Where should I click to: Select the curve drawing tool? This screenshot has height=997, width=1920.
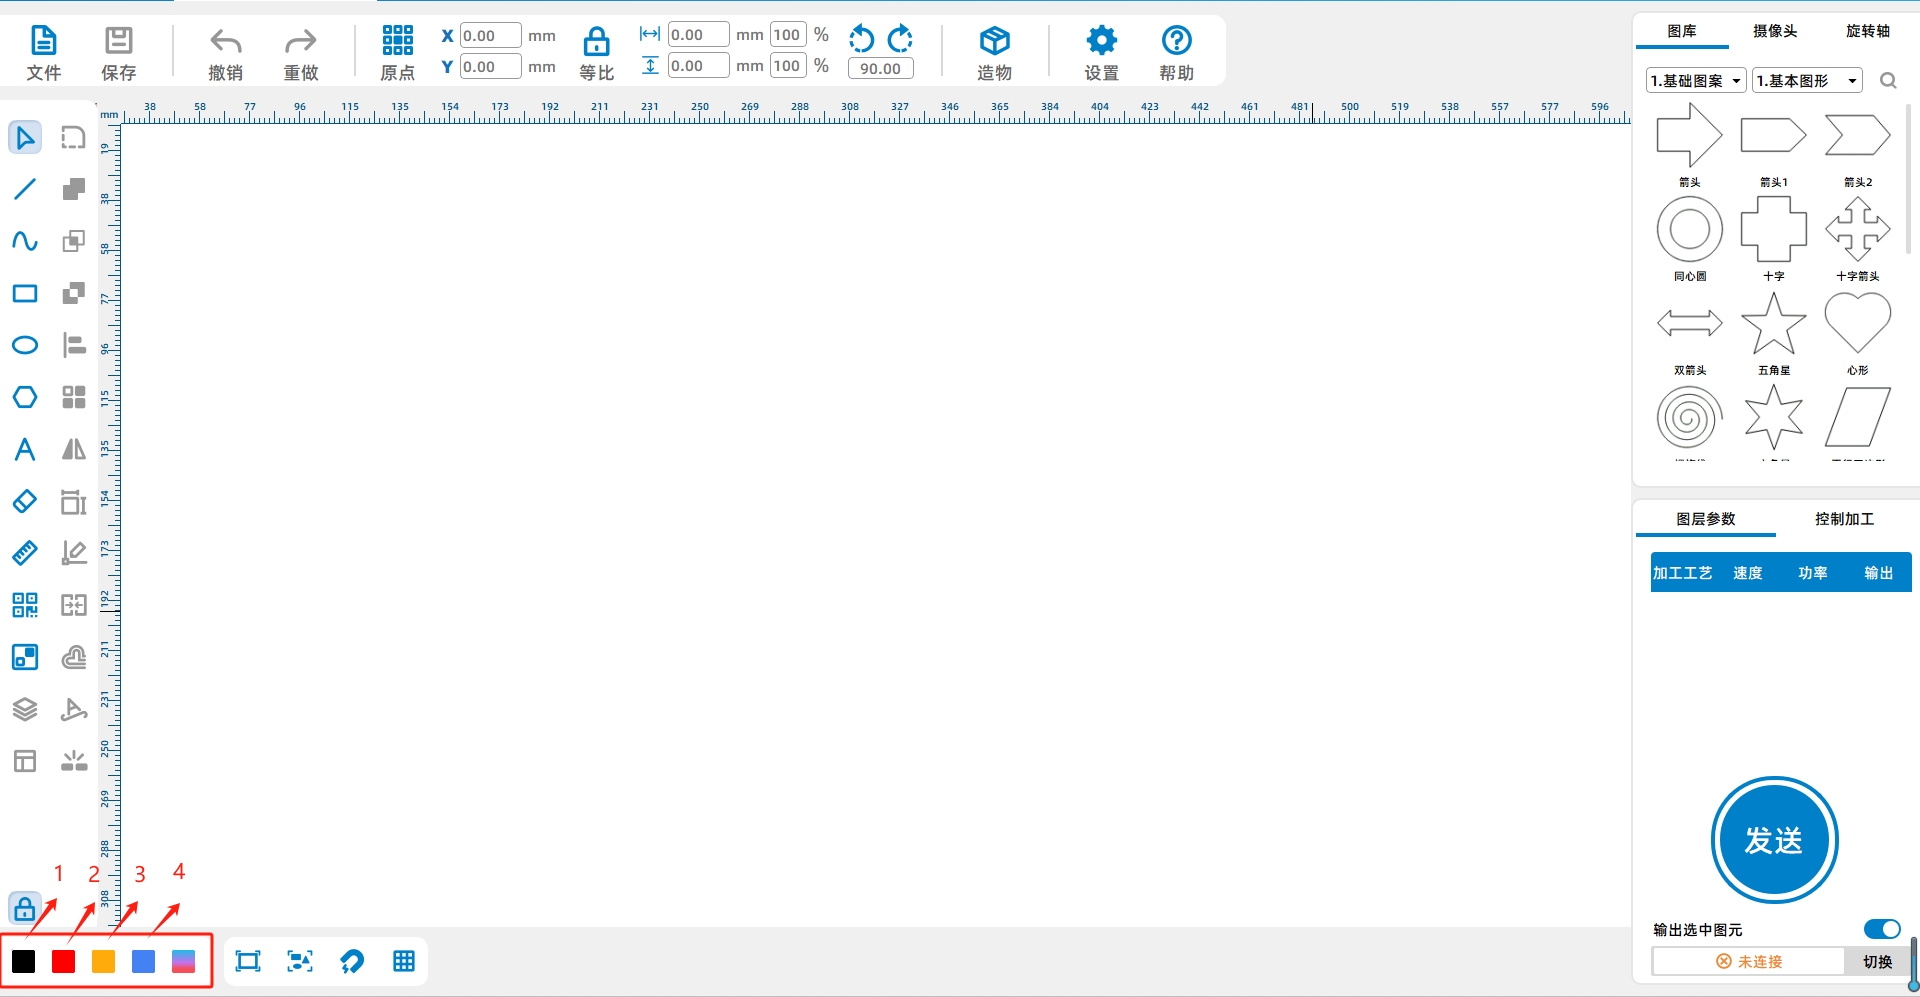(25, 241)
